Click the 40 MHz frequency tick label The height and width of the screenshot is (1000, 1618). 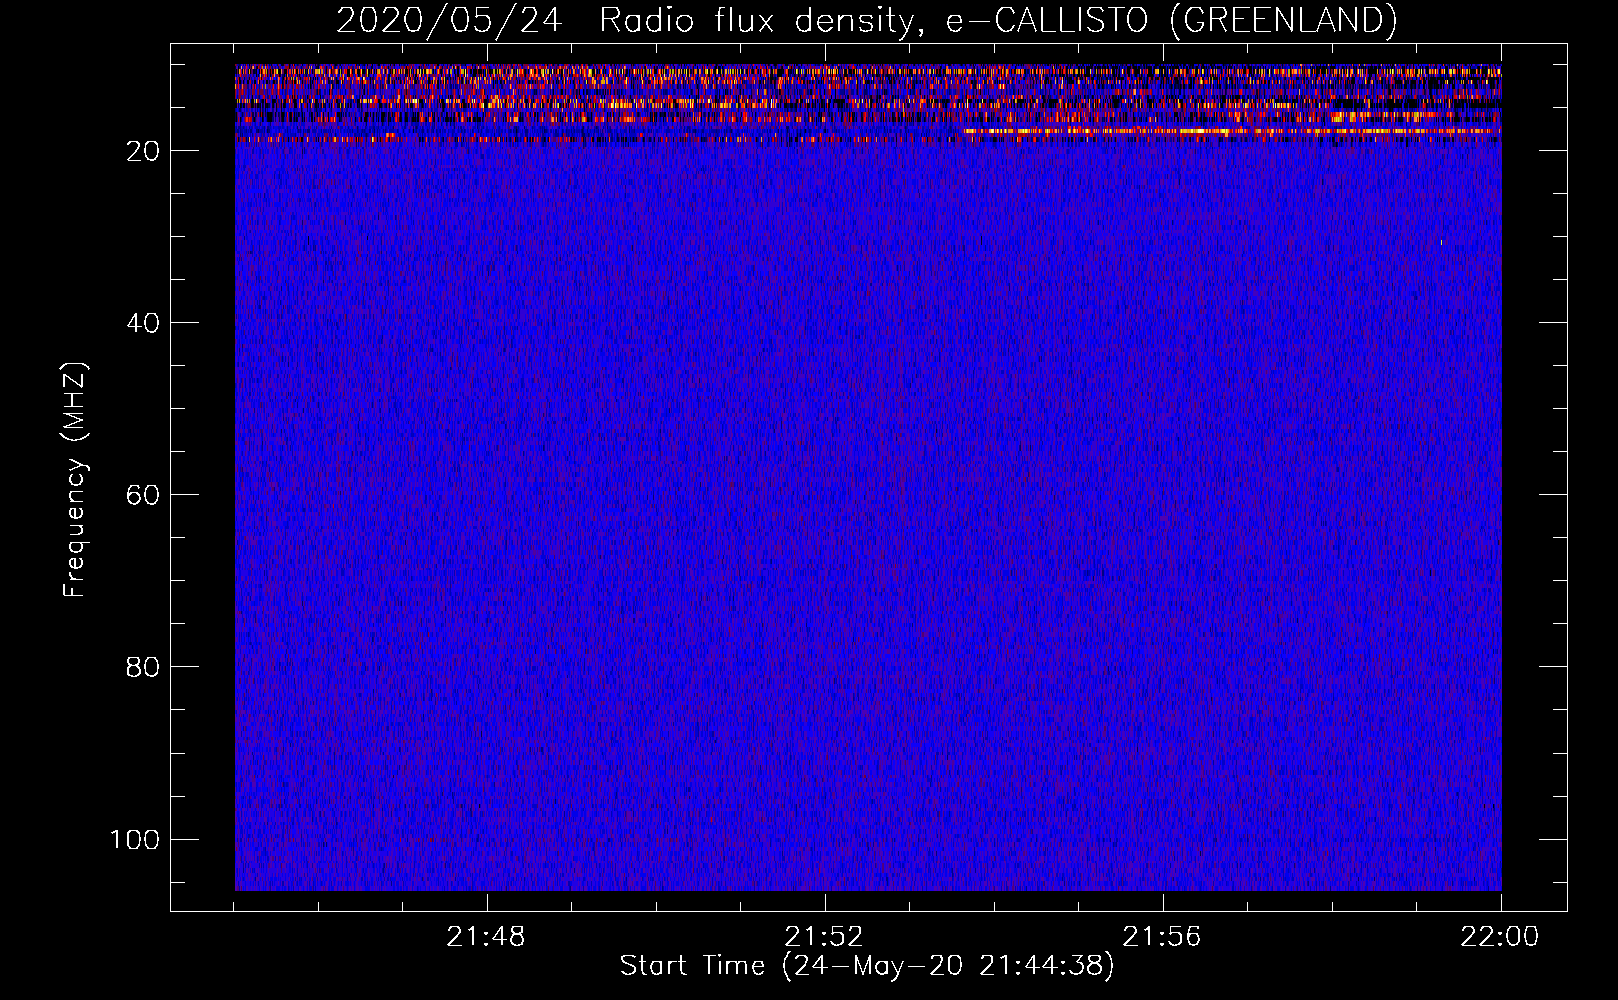[143, 322]
